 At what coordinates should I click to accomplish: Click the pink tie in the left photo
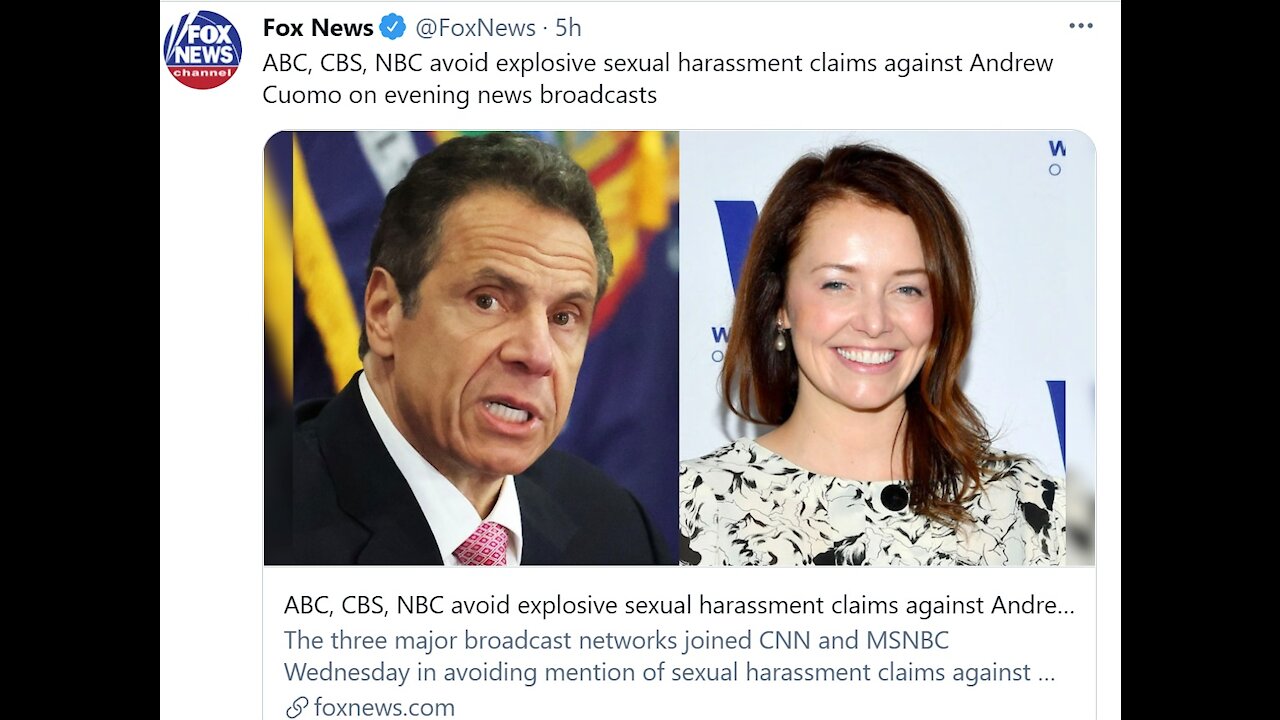(483, 544)
